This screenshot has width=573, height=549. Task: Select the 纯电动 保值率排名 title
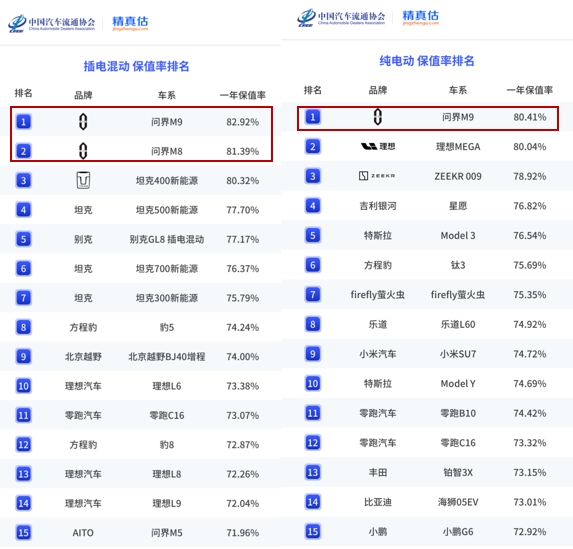[426, 61]
